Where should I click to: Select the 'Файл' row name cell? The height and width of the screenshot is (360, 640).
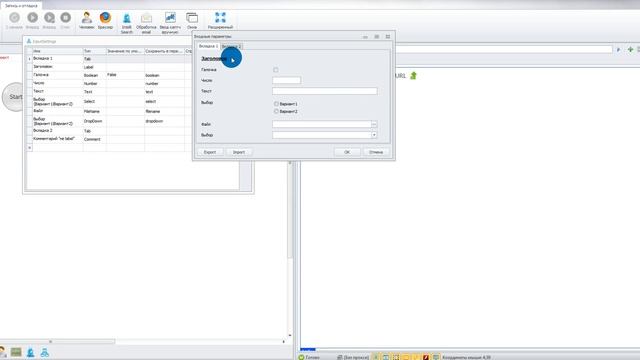pyautogui.click(x=58, y=111)
